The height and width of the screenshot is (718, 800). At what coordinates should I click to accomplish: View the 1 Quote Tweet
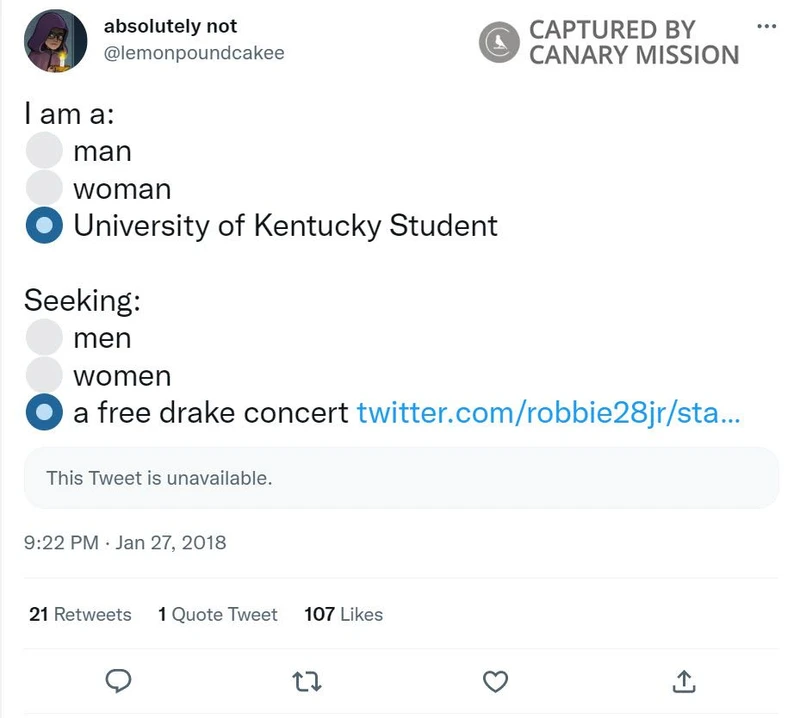tap(217, 614)
